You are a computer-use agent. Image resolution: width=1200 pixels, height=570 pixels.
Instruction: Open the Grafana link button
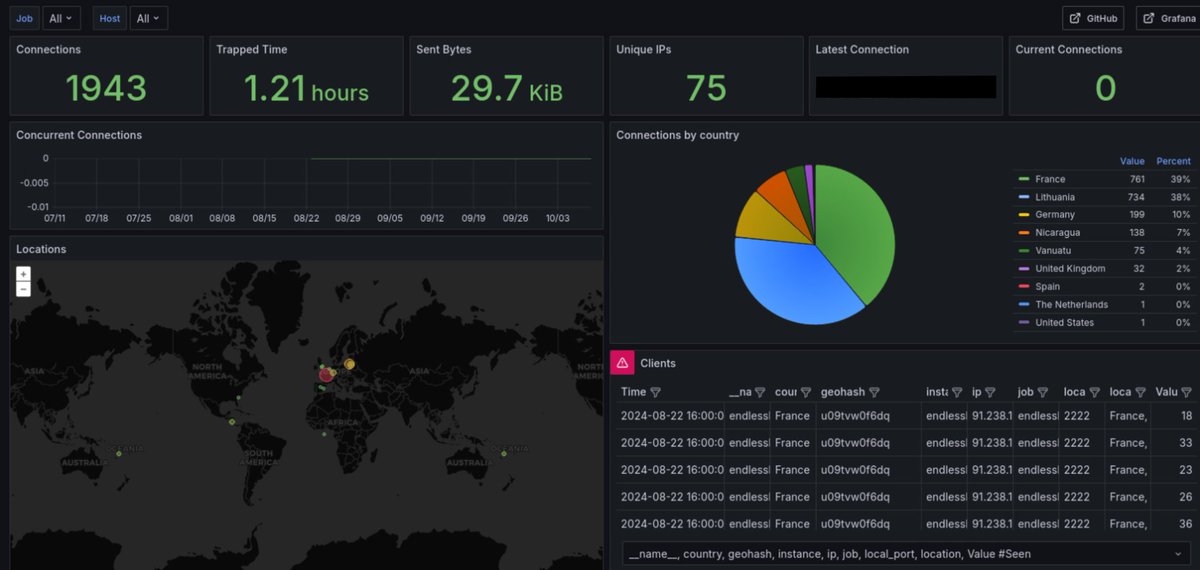(1166, 18)
